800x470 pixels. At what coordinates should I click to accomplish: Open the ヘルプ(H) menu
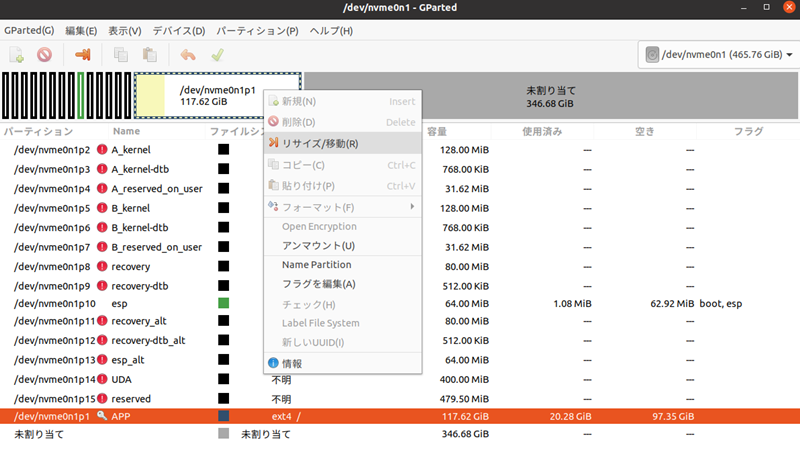(x=331, y=31)
